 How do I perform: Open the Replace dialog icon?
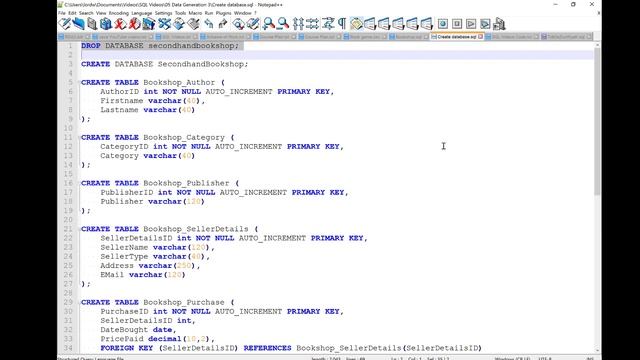(253, 24)
